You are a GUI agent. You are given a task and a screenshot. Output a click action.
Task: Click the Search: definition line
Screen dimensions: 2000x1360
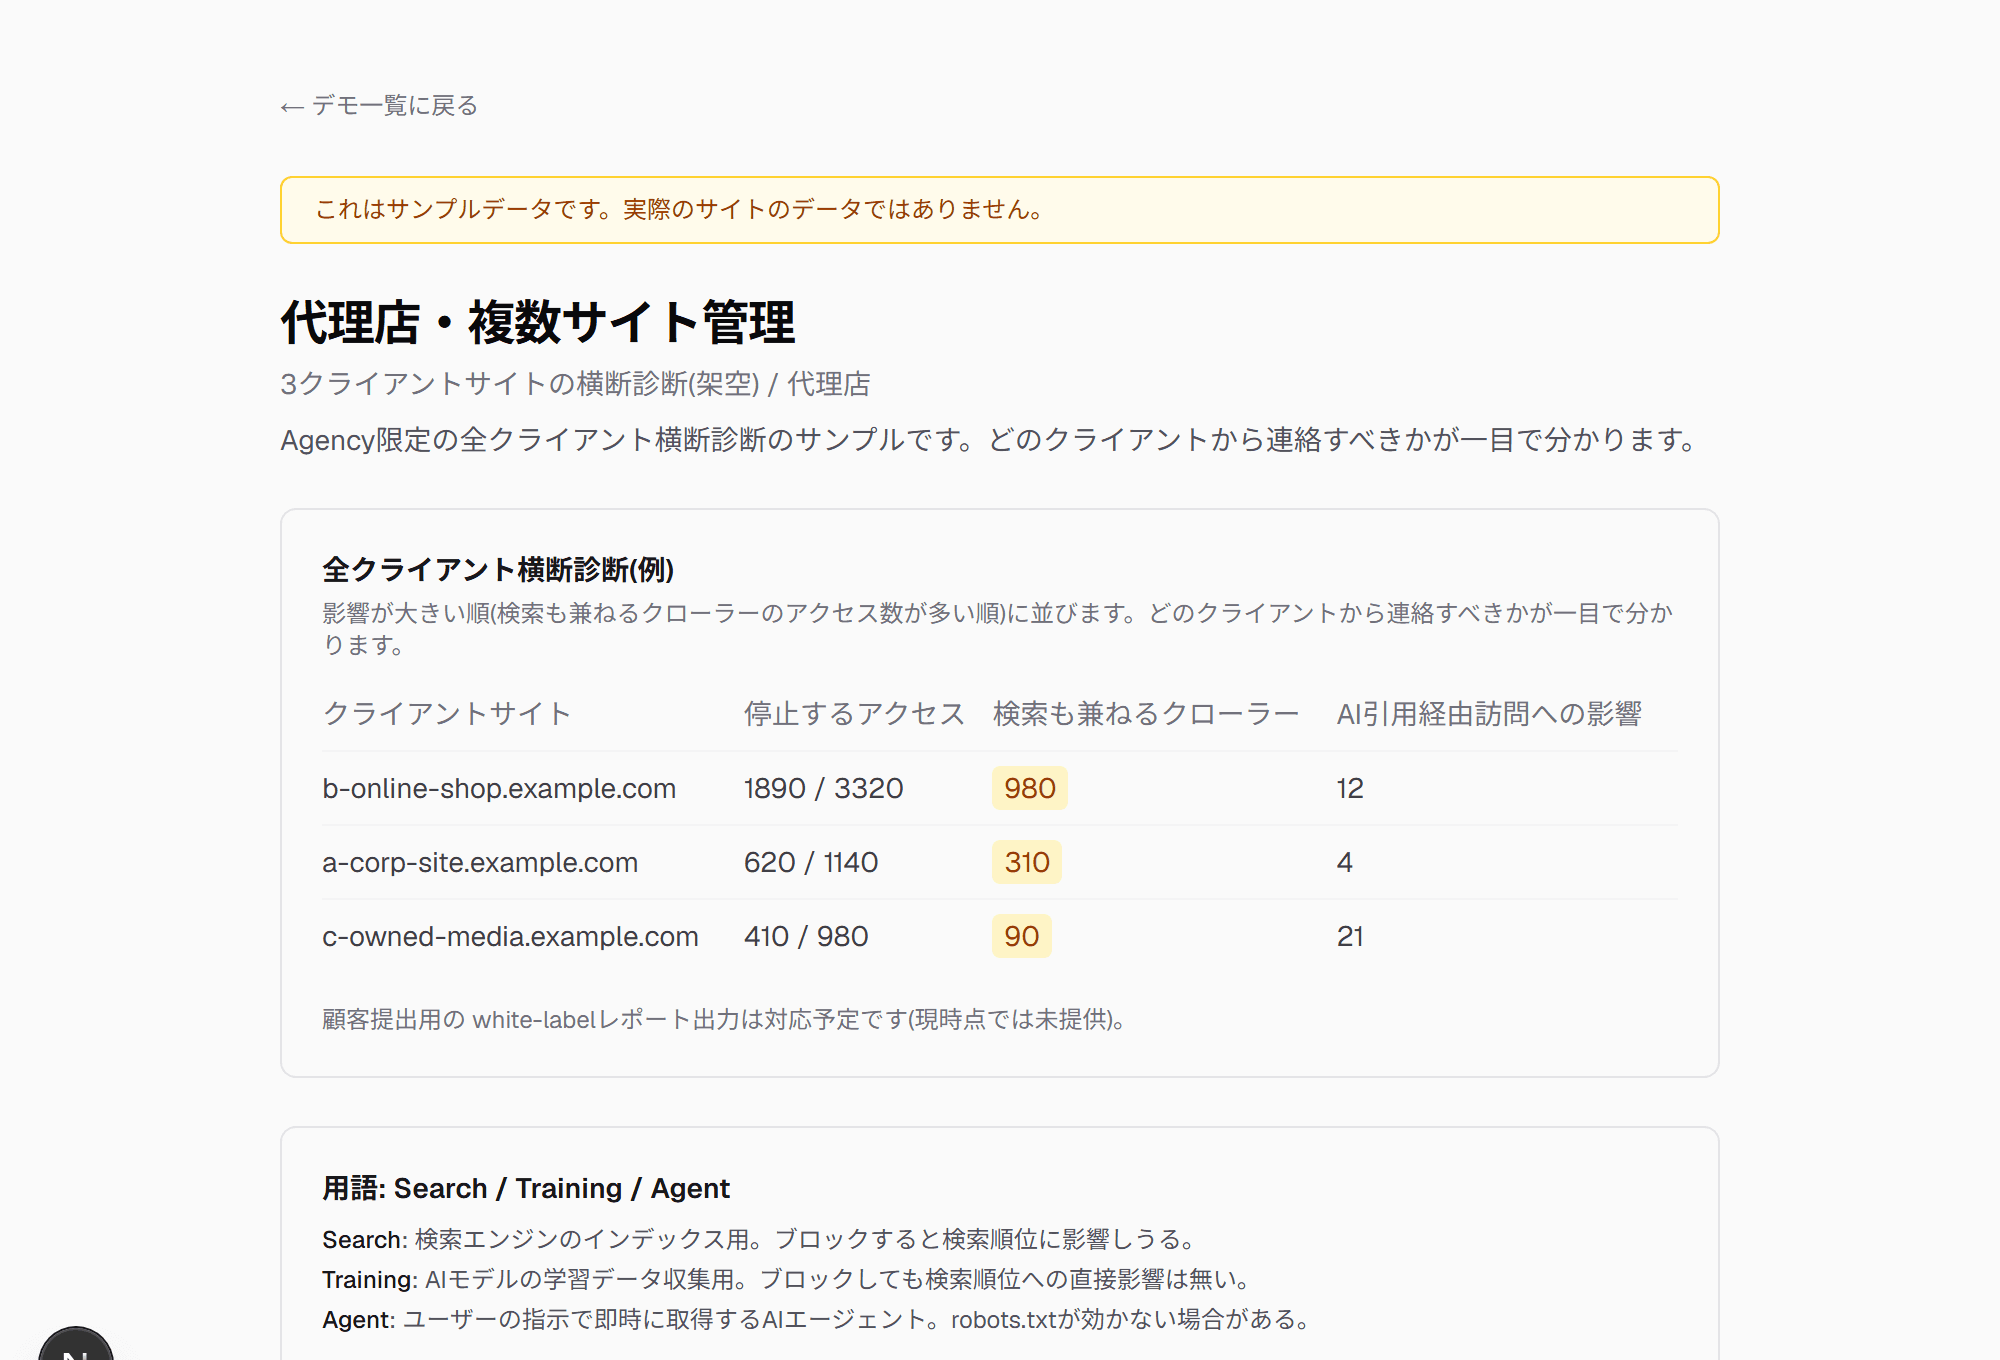(762, 1240)
